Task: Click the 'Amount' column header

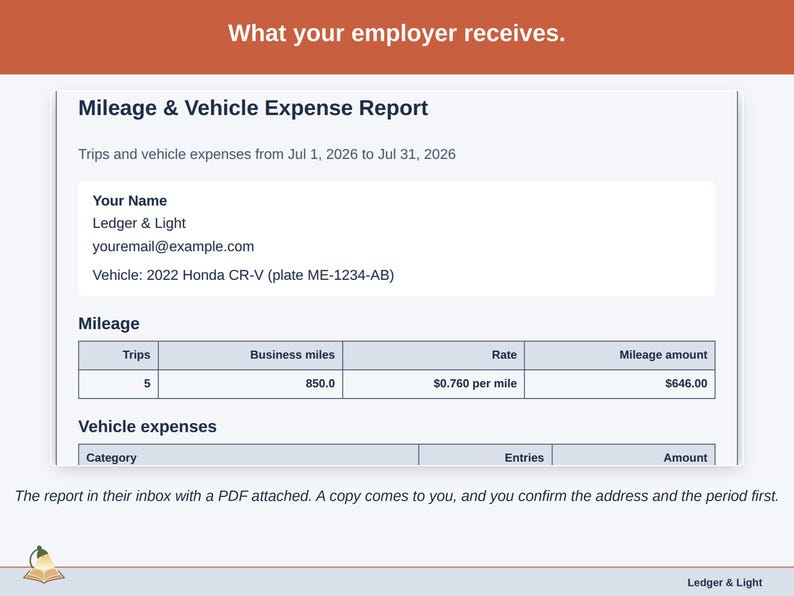Action: (x=634, y=455)
